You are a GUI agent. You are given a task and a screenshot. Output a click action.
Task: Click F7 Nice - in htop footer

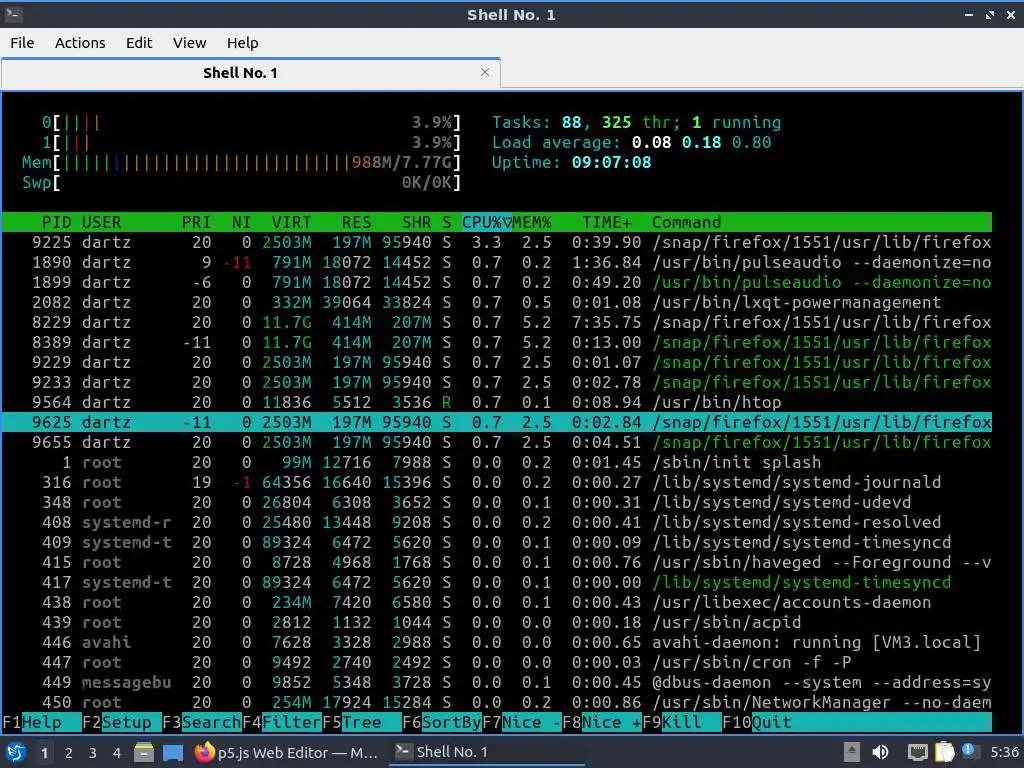tap(522, 722)
